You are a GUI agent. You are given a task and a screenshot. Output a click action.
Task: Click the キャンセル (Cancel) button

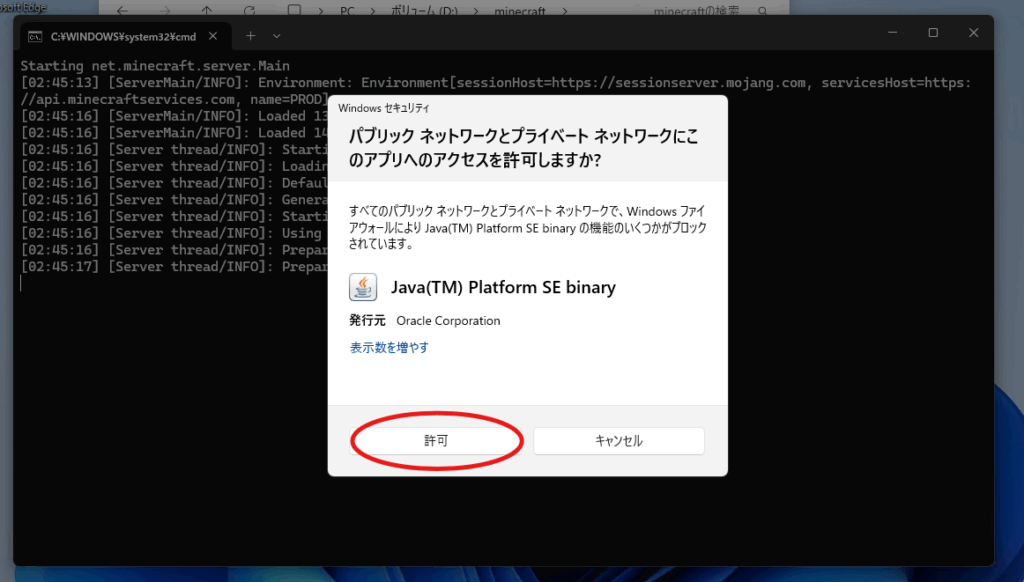[x=618, y=441]
